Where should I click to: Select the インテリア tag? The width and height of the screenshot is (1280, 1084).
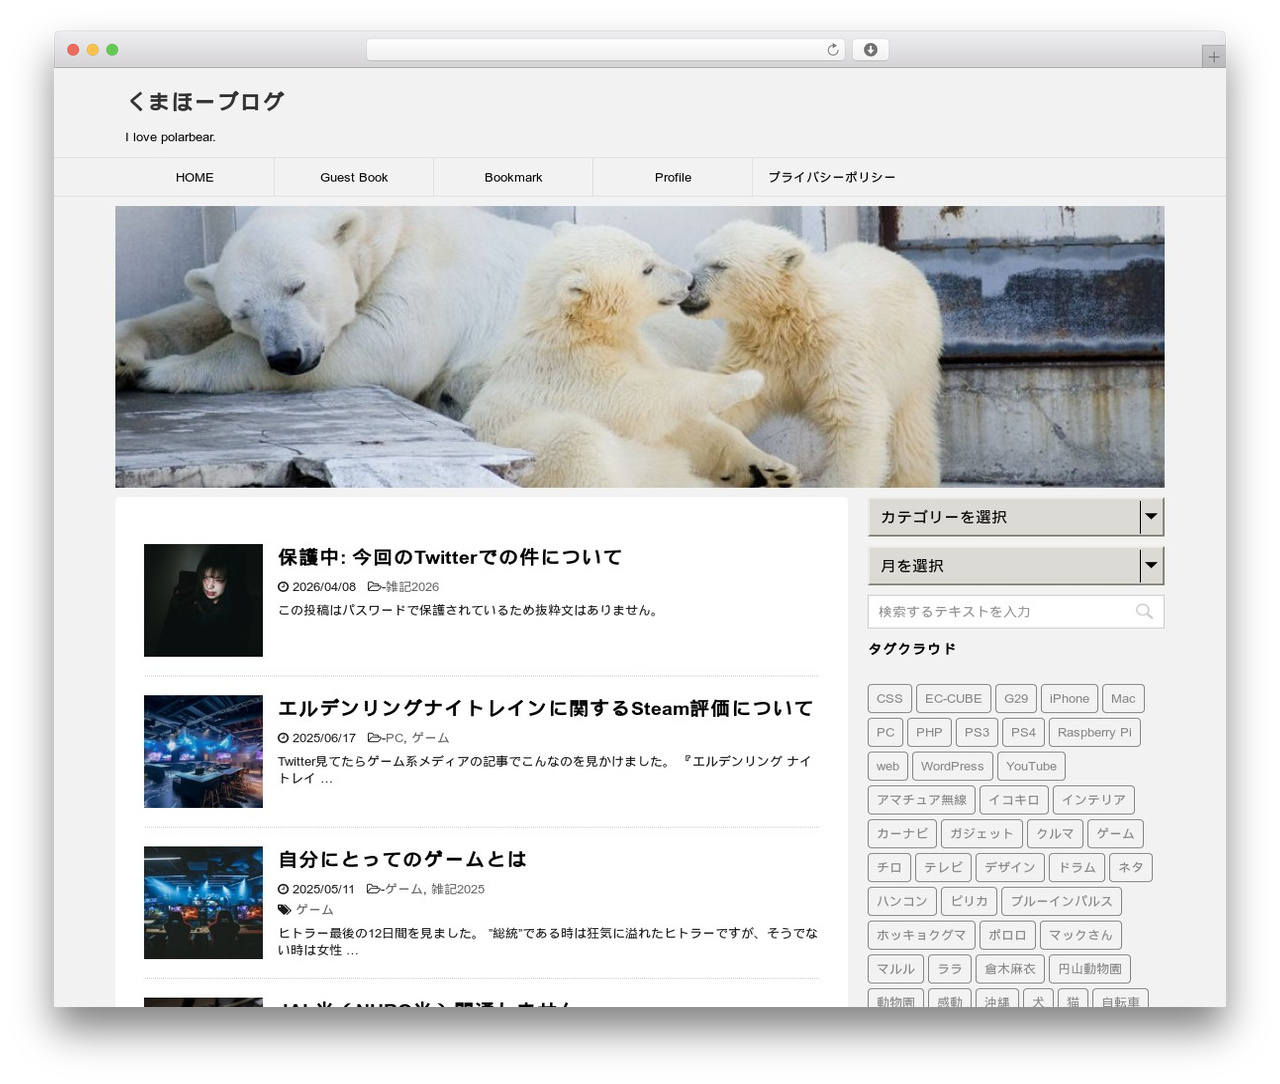tap(1093, 800)
